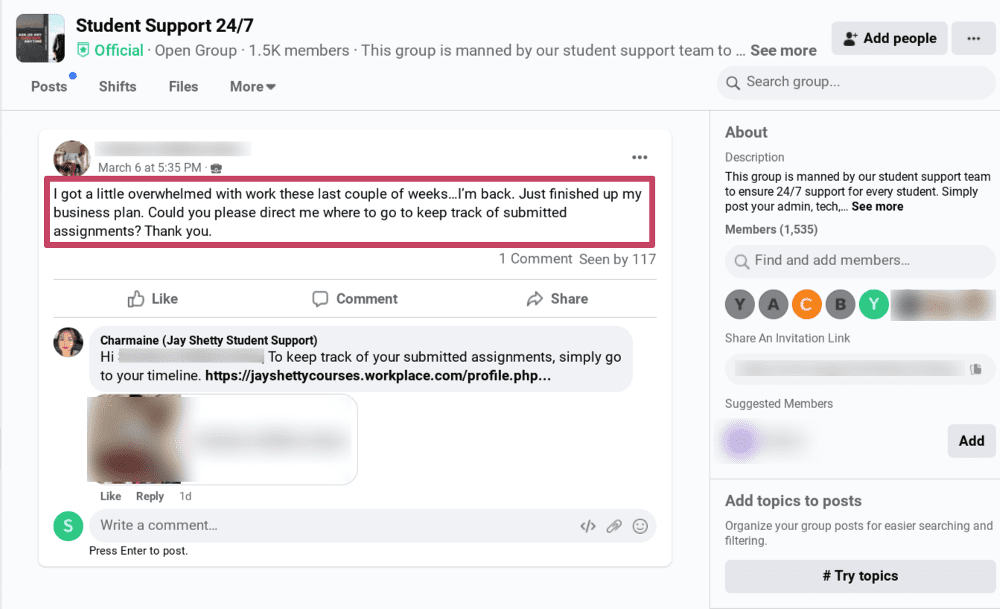Click the March 6 at 5:35 PM timestamp
This screenshot has height=609, width=1000.
pyautogui.click(x=150, y=168)
